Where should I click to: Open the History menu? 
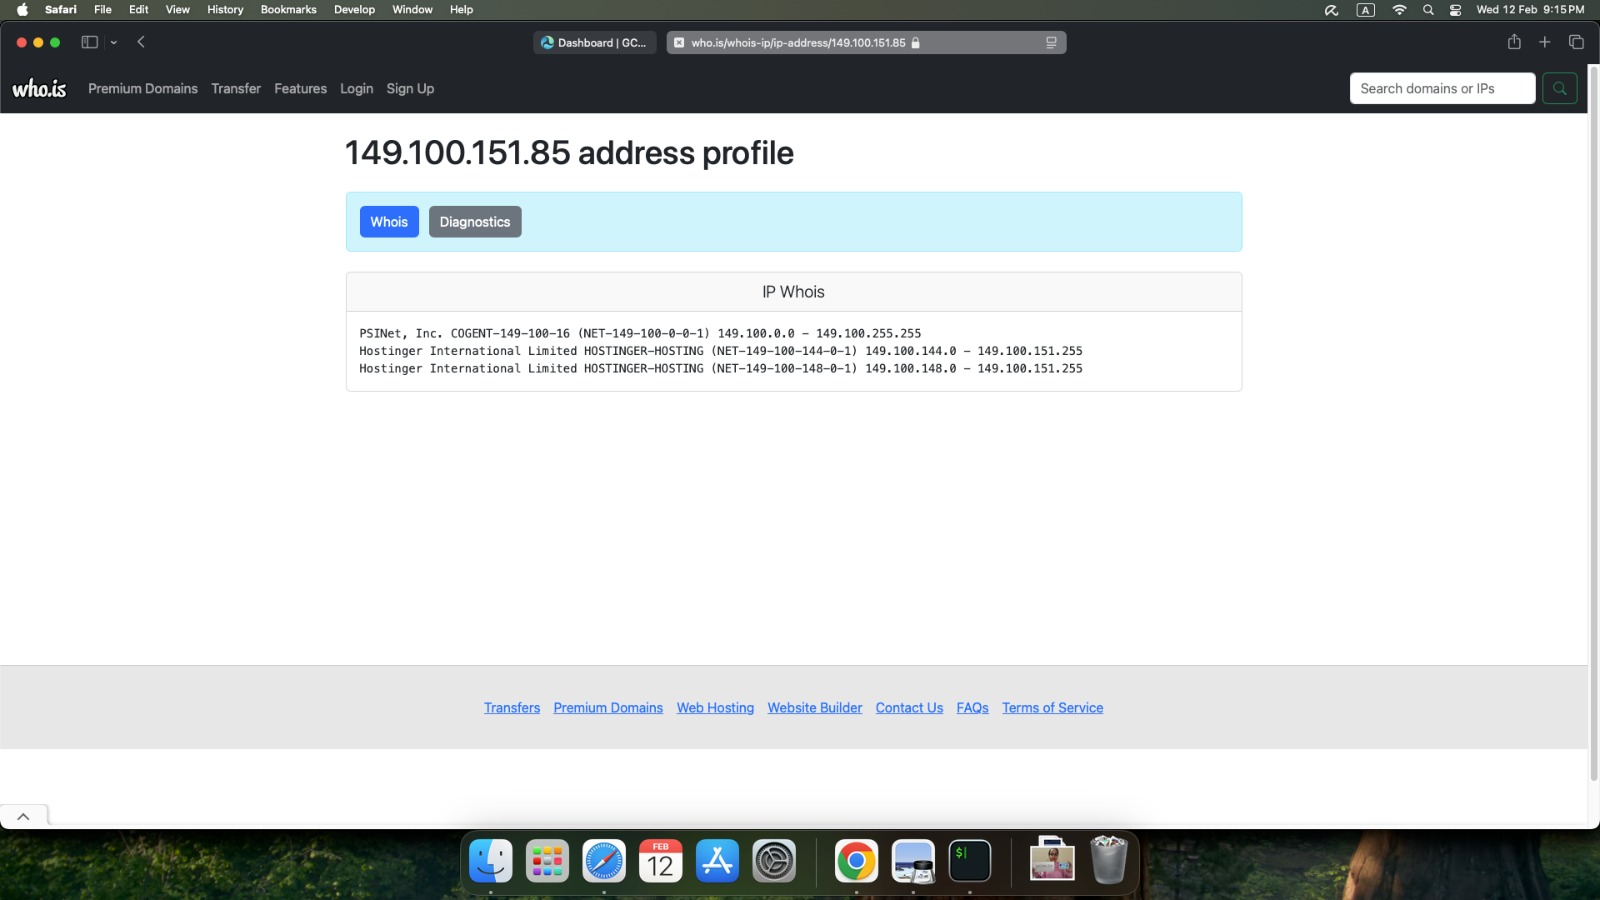coord(225,9)
